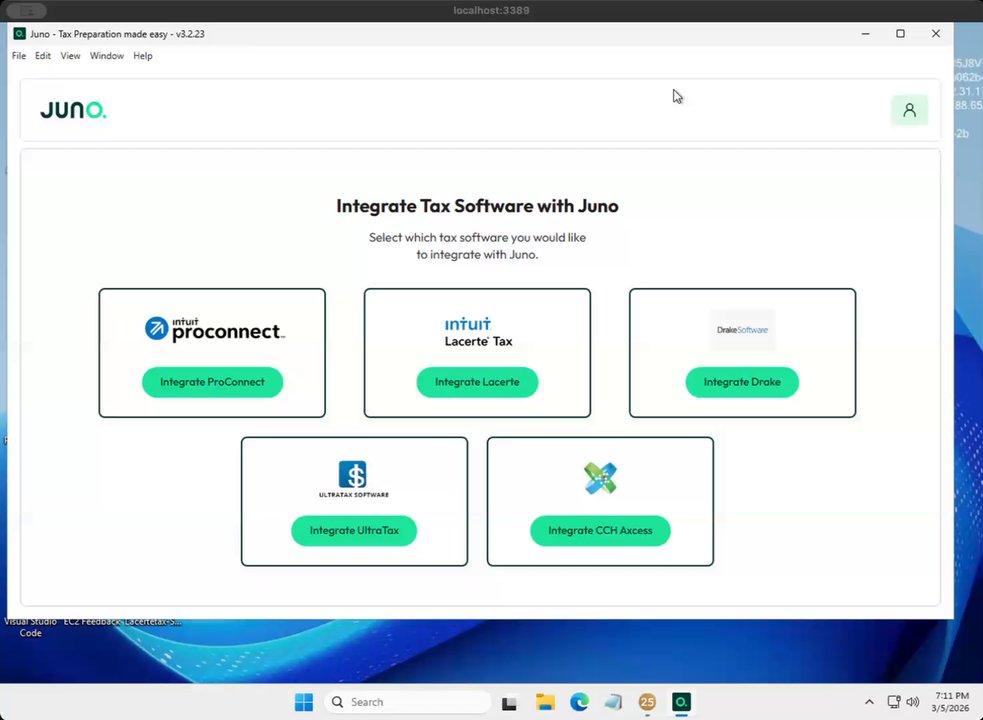
Task: Open File Explorer from taskbar
Action: tap(545, 702)
